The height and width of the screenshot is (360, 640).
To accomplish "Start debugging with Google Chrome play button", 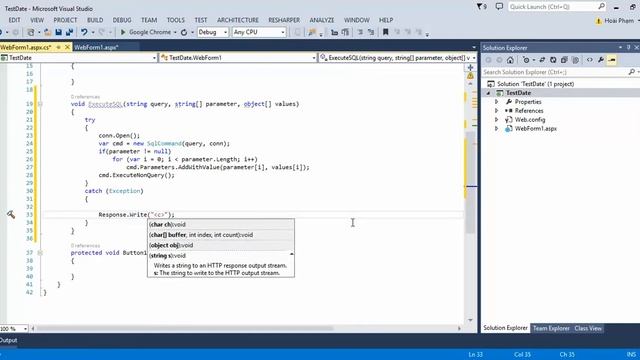I will 123,32.
